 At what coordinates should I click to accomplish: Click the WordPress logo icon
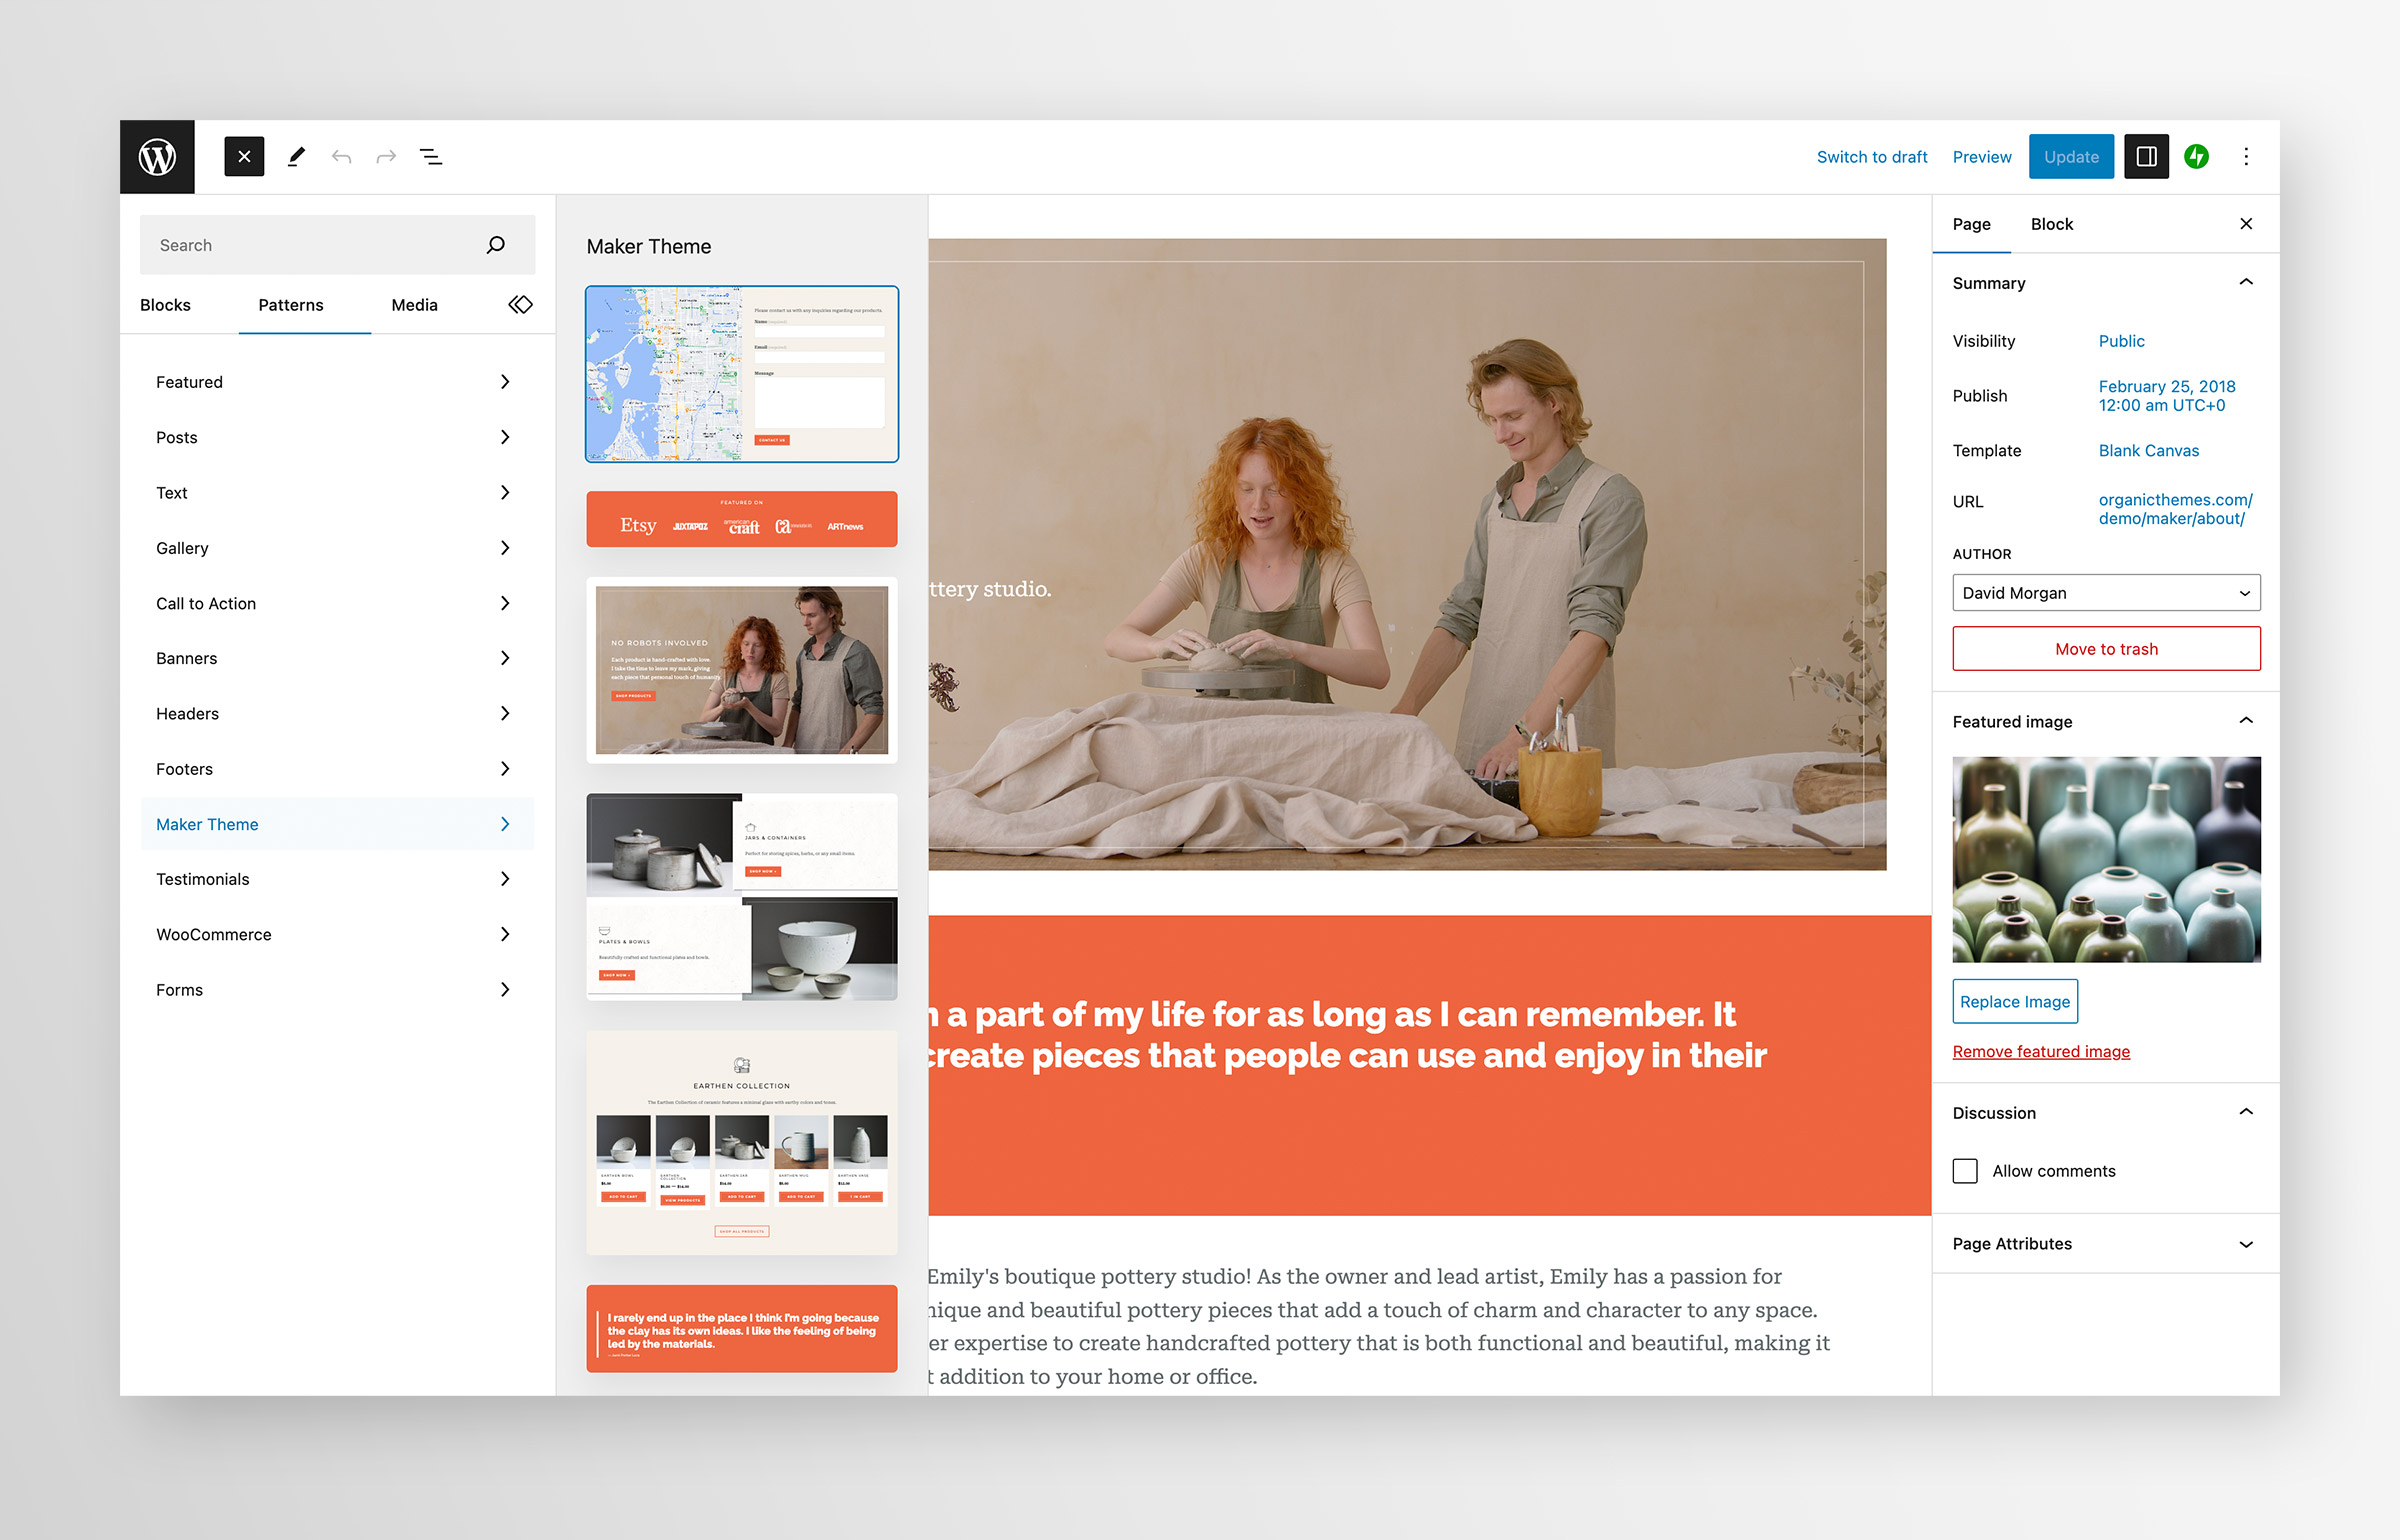(x=157, y=157)
